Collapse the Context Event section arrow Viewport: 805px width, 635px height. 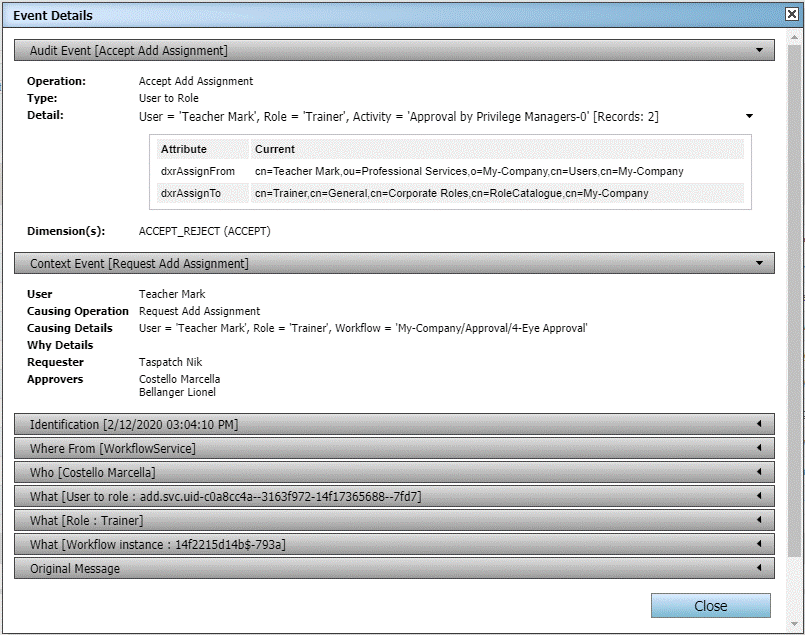pyautogui.click(x=759, y=264)
